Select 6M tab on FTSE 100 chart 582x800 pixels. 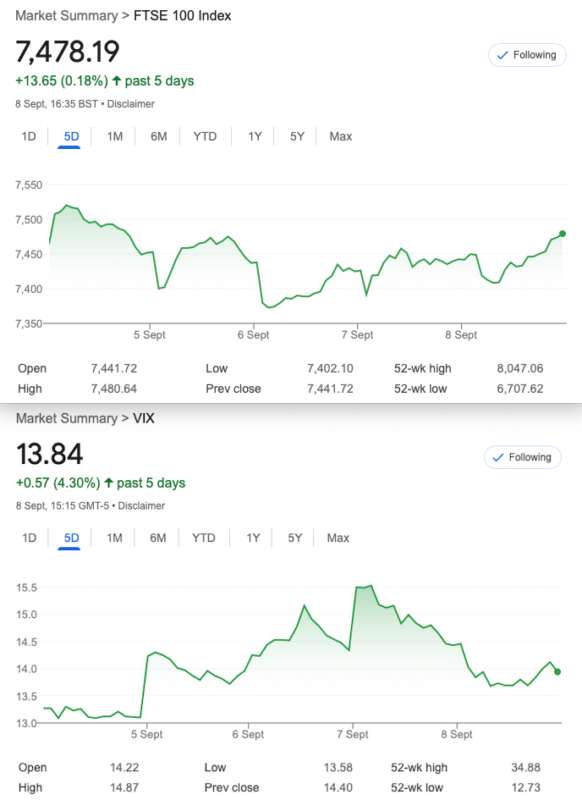[159, 136]
